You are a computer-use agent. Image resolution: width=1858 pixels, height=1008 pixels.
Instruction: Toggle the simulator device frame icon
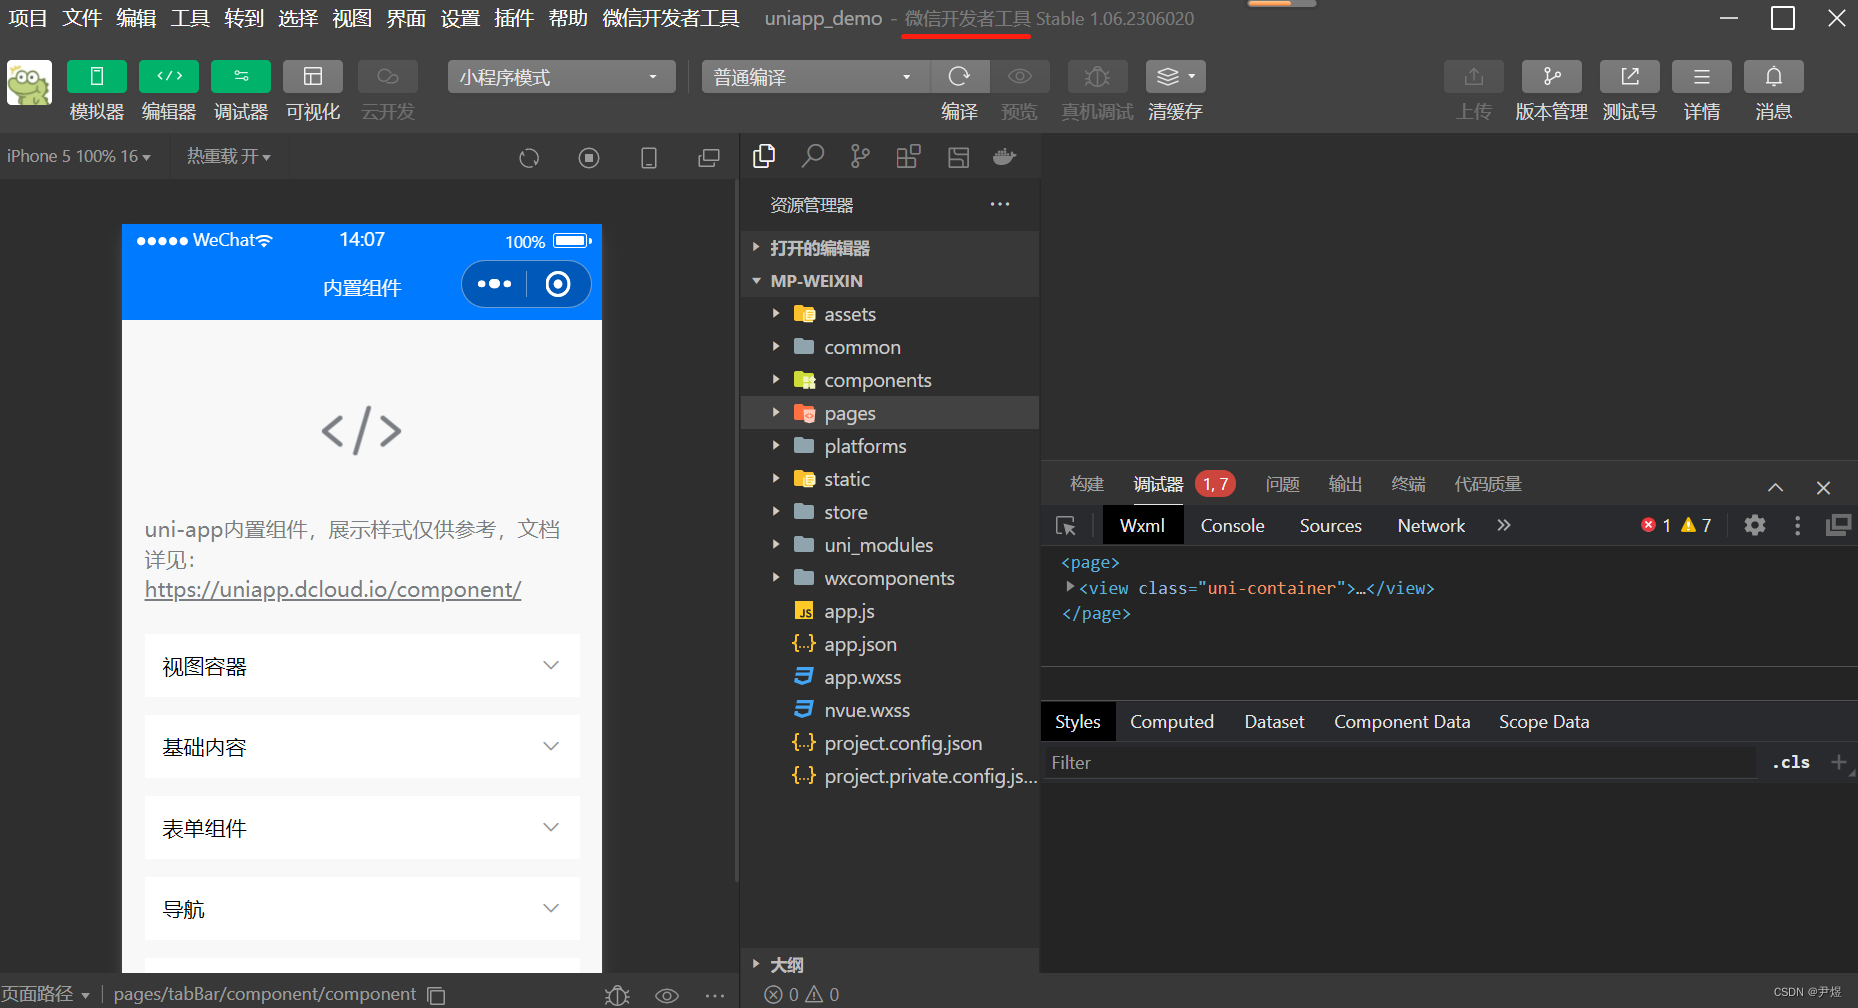649,158
